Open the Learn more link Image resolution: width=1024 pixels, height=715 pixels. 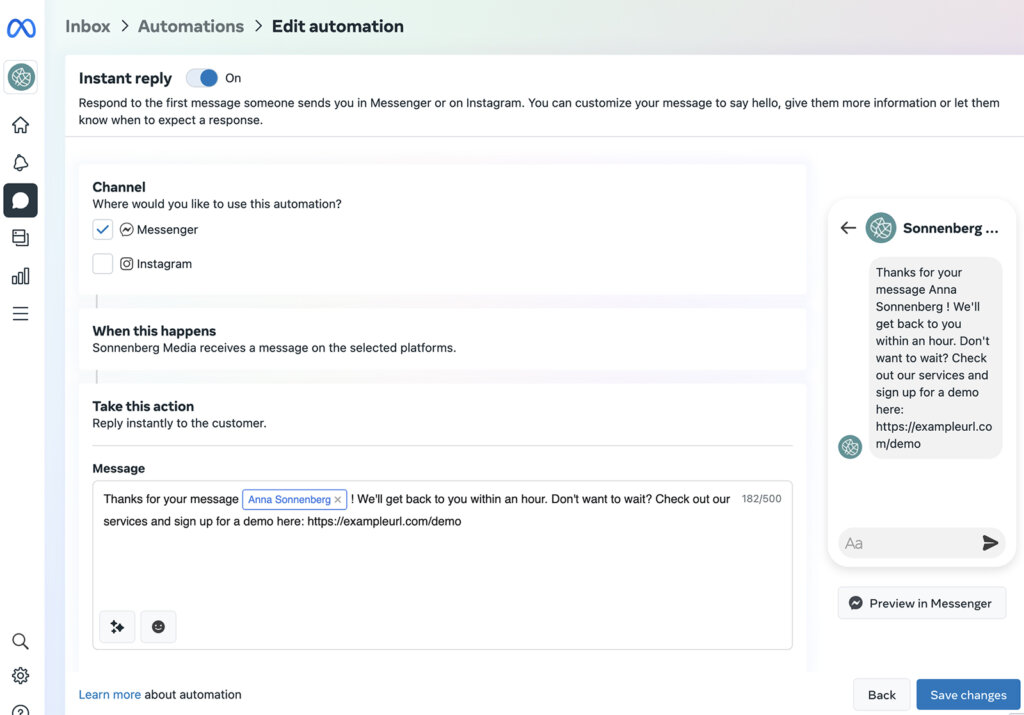[109, 694]
